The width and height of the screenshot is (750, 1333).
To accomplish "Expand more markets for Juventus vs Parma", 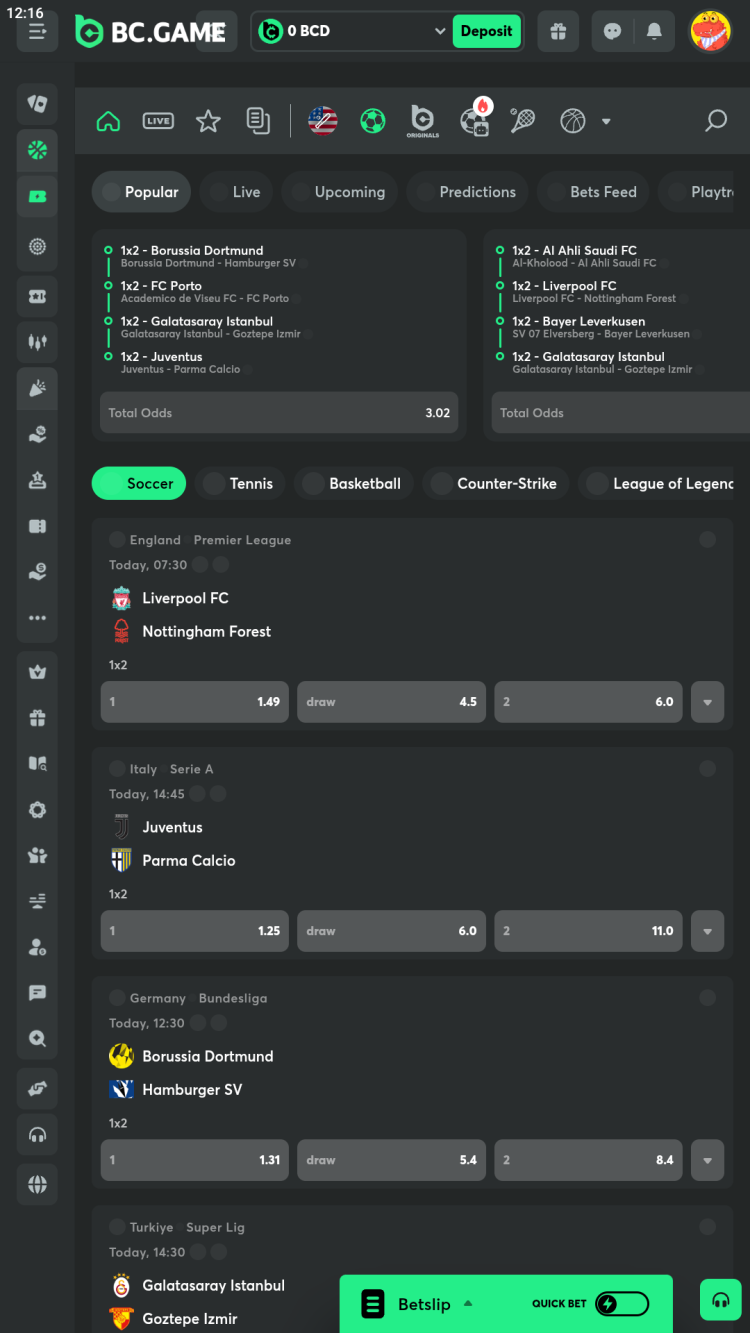I will 708,931.
